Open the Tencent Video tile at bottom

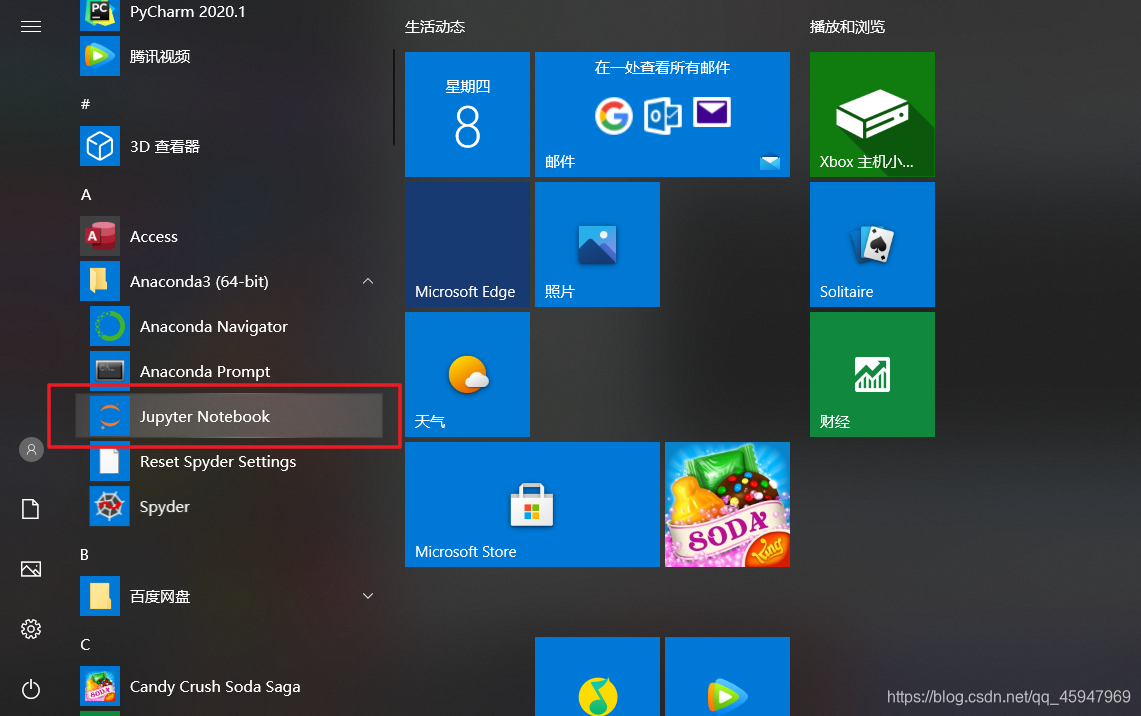[x=727, y=677]
